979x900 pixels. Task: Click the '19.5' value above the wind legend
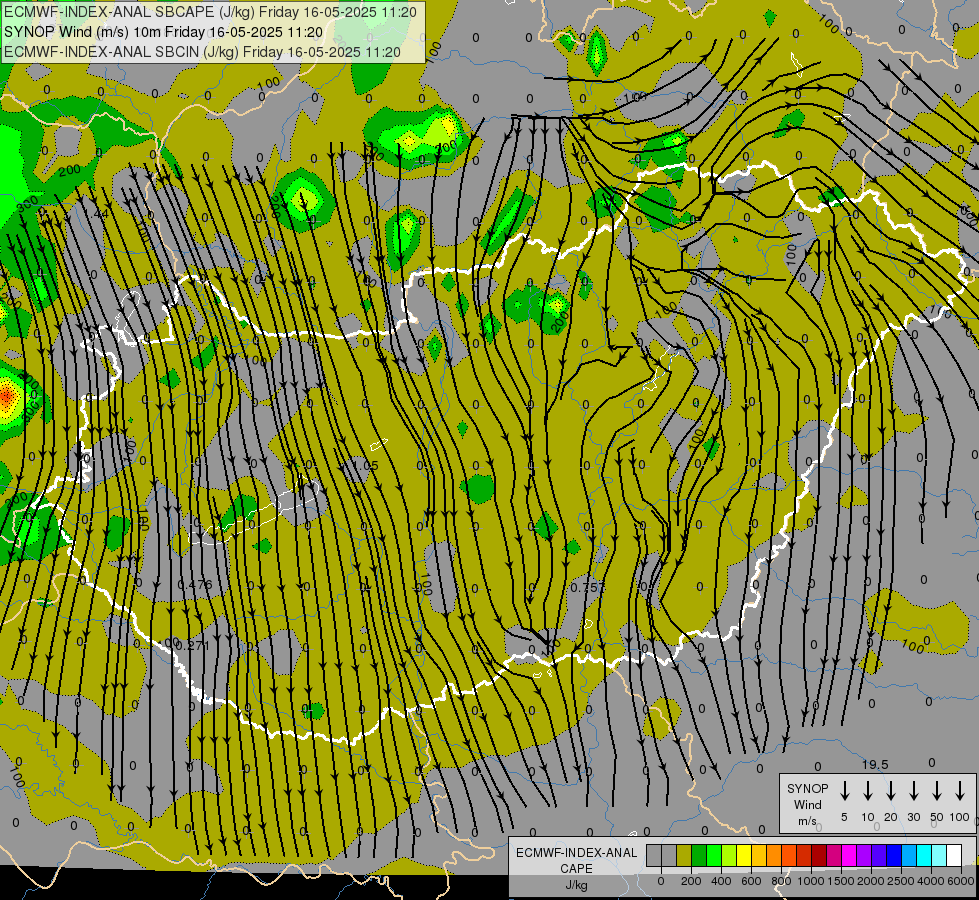click(875, 764)
